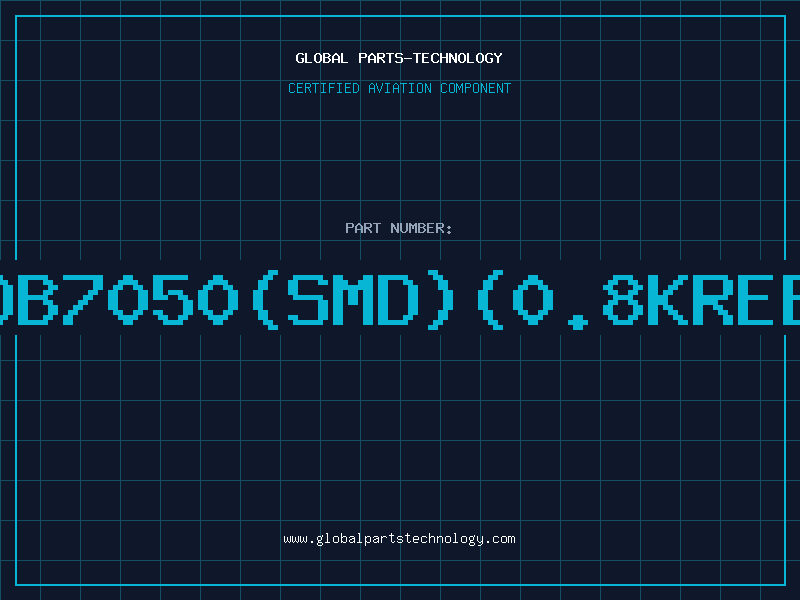Viewport: 800px width, 600px height.
Task: Click the GLOBAL PARTS-TECHNOLOGY heading
Action: (399, 58)
